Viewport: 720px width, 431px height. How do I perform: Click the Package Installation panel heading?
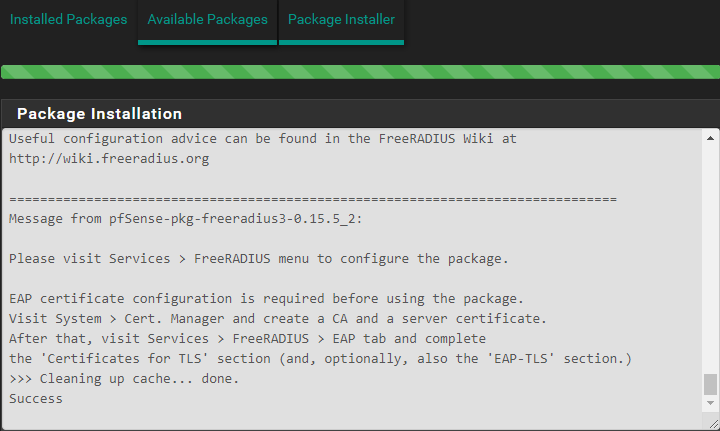click(x=100, y=114)
